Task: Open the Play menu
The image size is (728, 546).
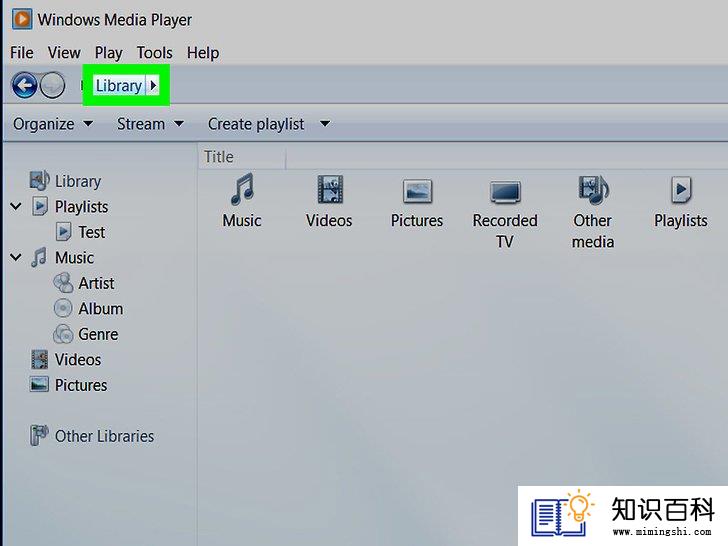Action: click(109, 52)
